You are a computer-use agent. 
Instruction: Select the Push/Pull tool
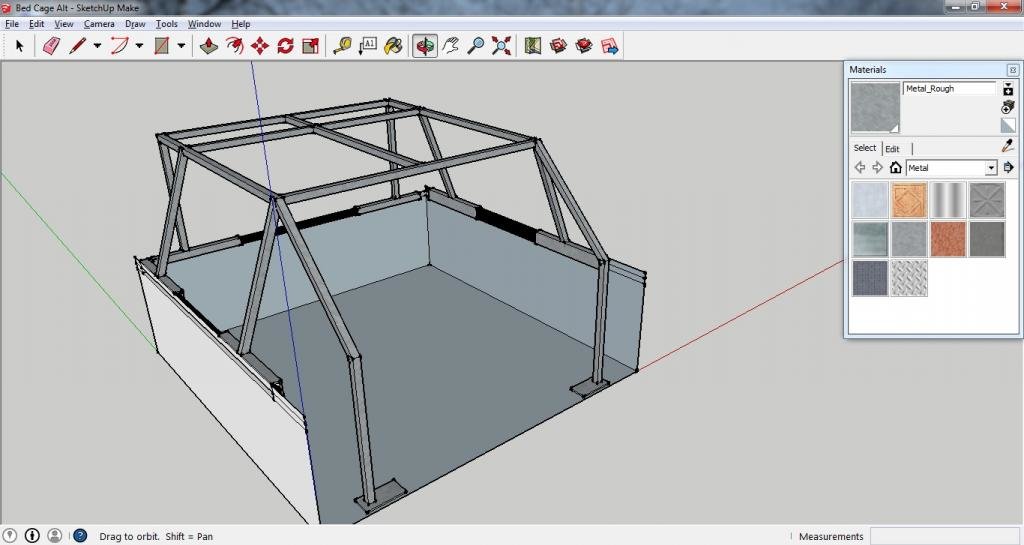point(208,46)
